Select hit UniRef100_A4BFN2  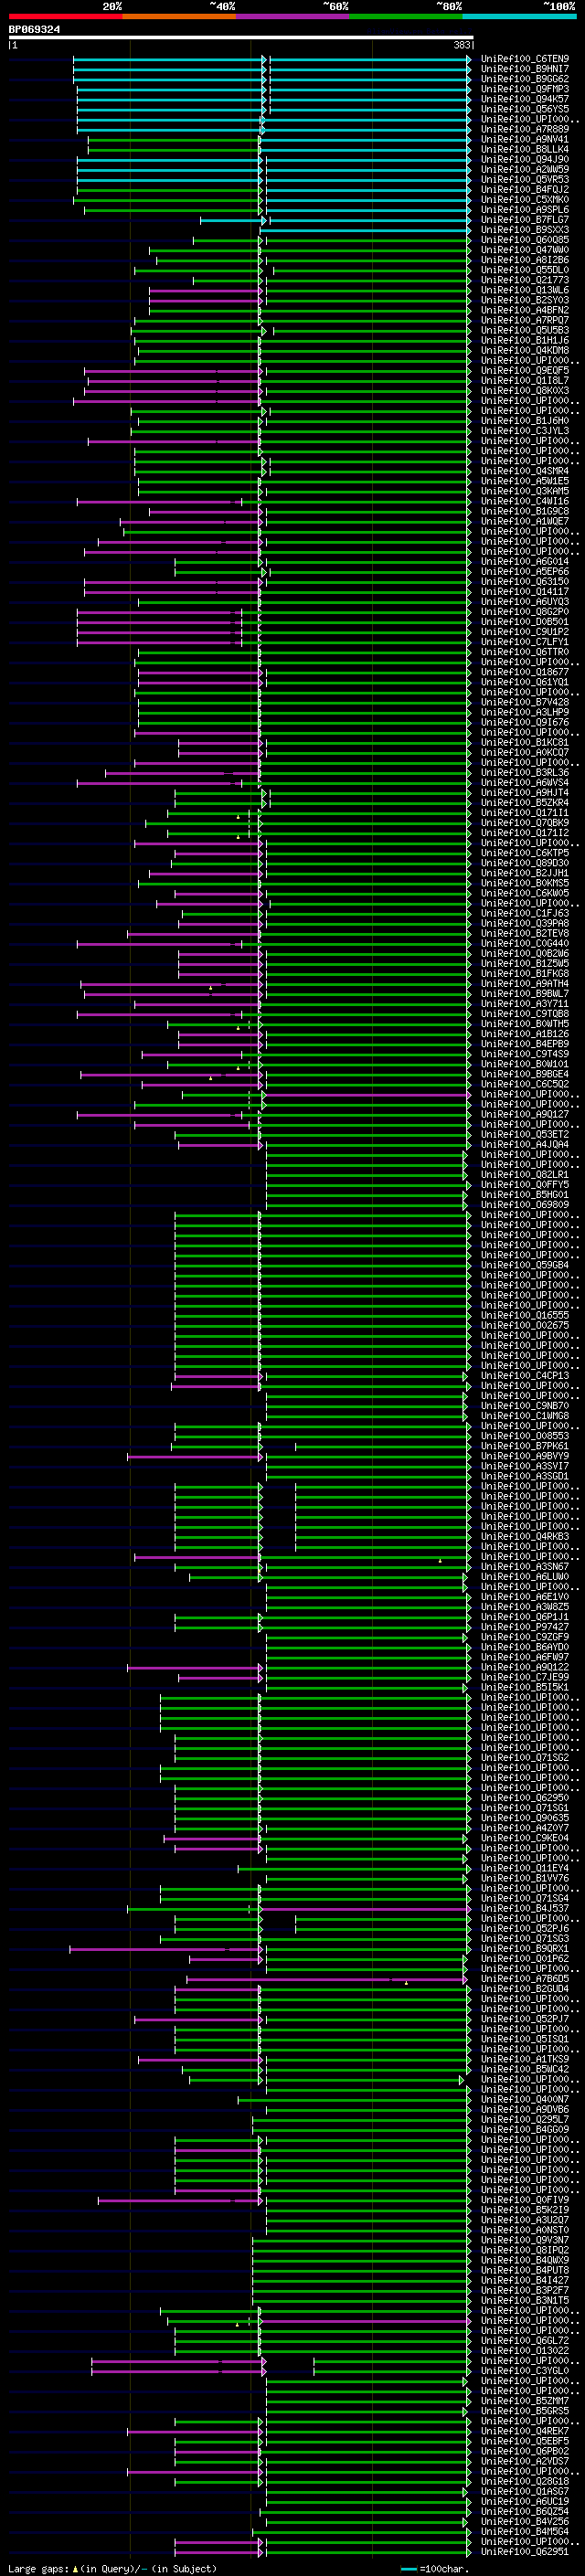[524, 310]
